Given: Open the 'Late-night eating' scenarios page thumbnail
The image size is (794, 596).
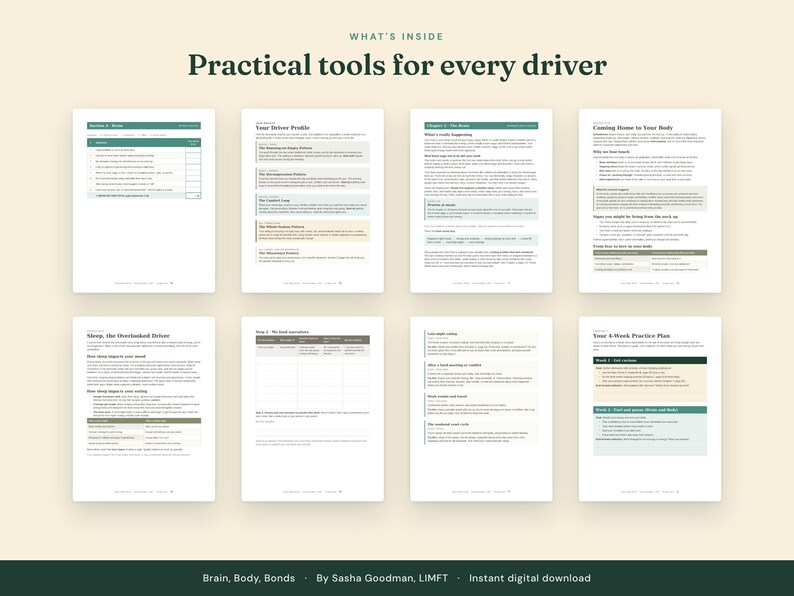Looking at the screenshot, I should click(481, 409).
